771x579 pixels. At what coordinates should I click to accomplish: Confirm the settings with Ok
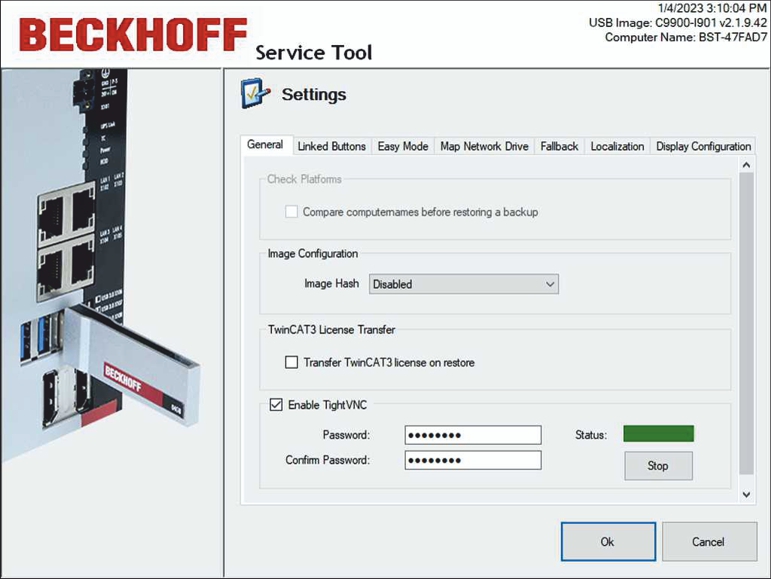[608, 542]
